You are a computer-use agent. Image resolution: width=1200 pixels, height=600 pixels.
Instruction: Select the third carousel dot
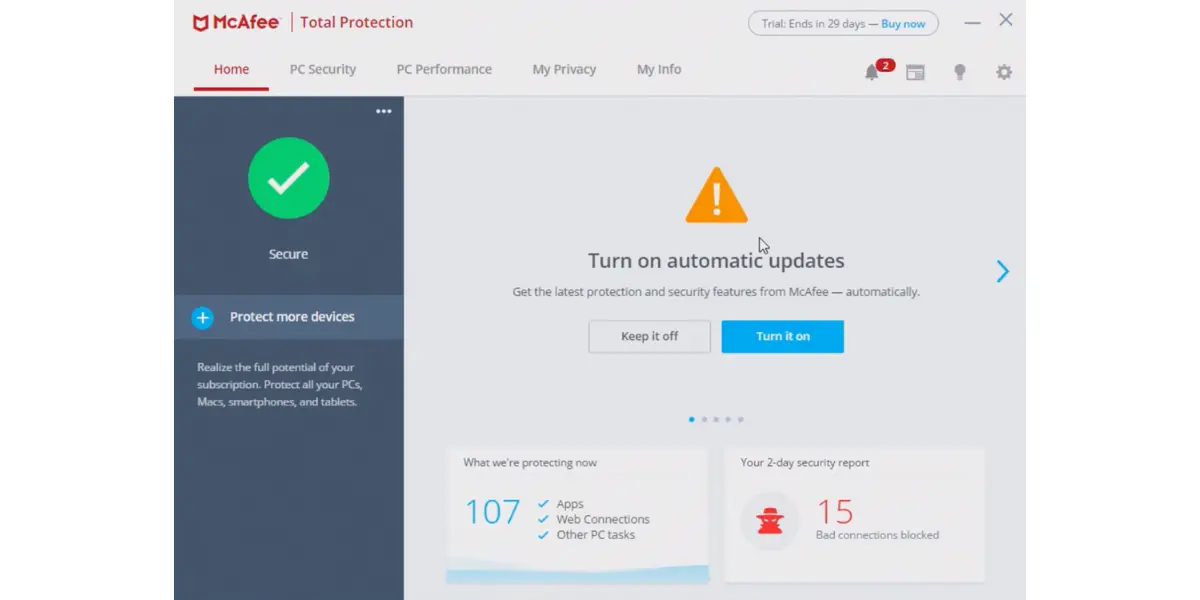716,420
